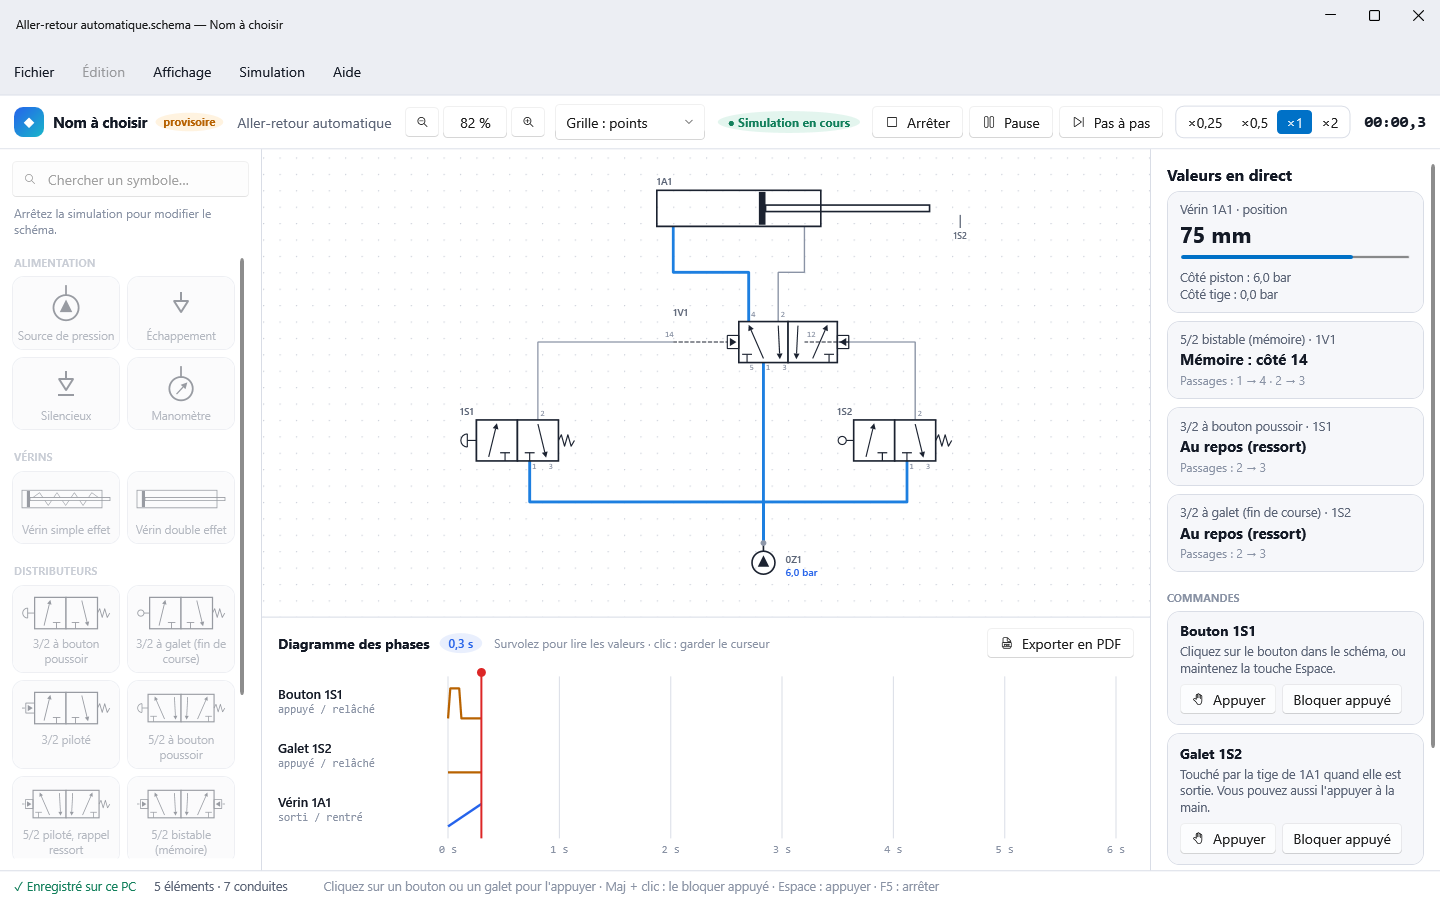Click the 0Z1 pressure source in schematic

pos(763,563)
